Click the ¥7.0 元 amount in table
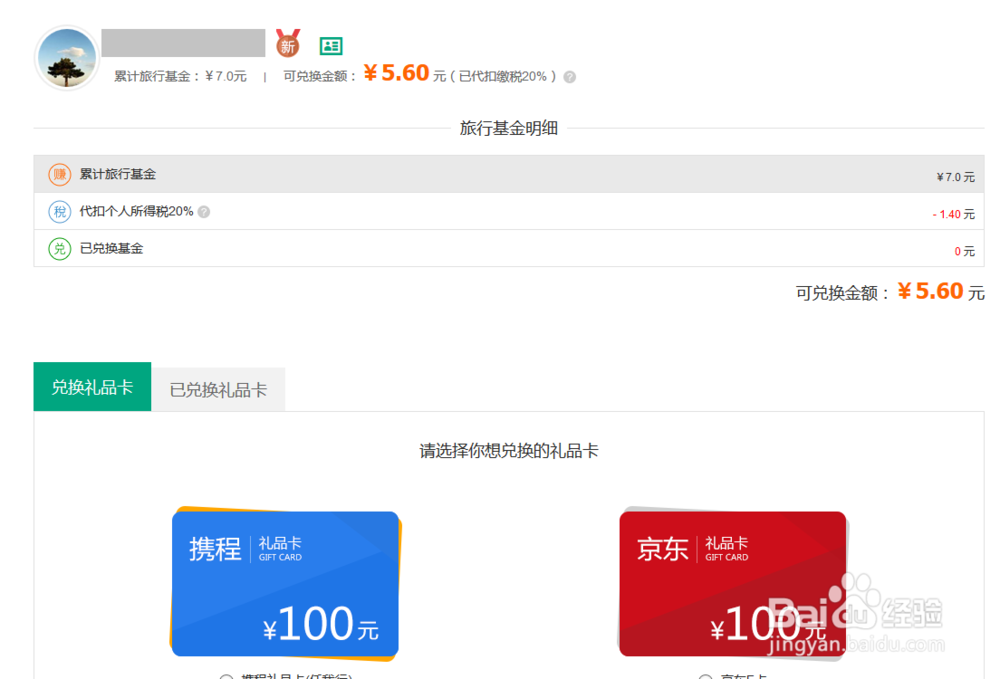 [955, 177]
